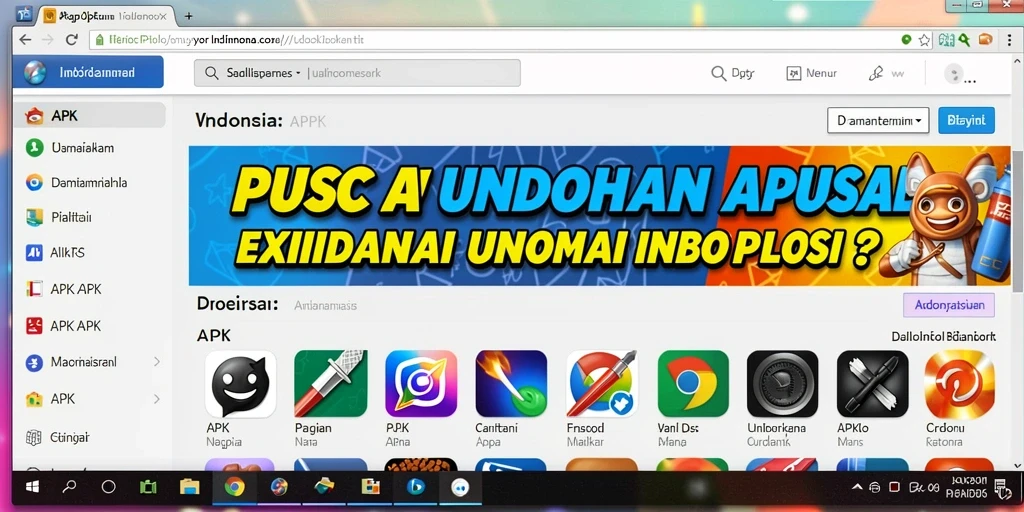Open a new browser tab

(x=188, y=16)
